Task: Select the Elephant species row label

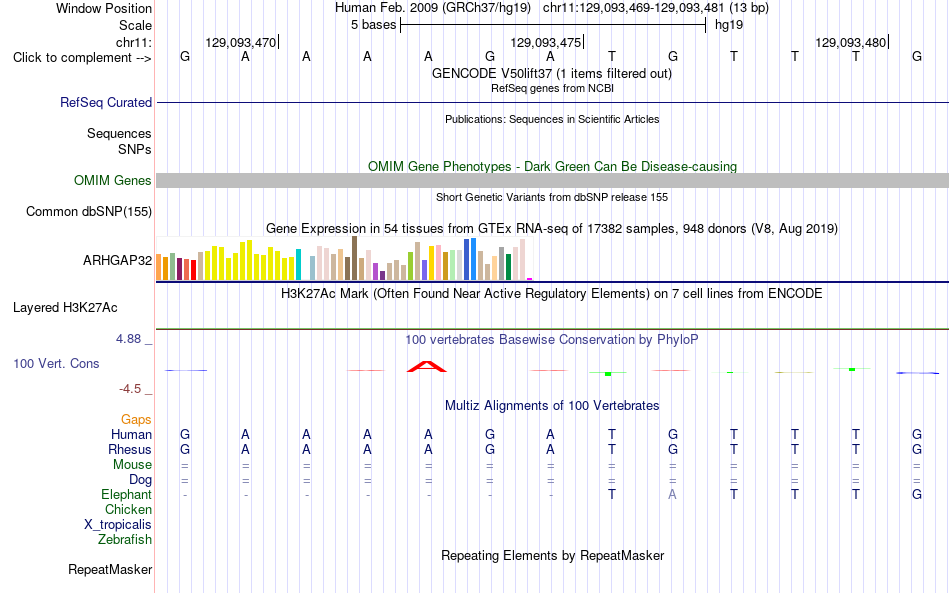Action: (126, 494)
